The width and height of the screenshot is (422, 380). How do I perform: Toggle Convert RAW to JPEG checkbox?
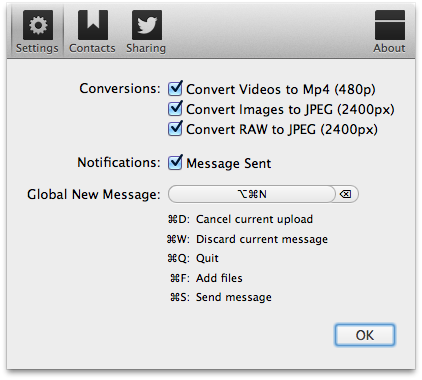point(175,129)
